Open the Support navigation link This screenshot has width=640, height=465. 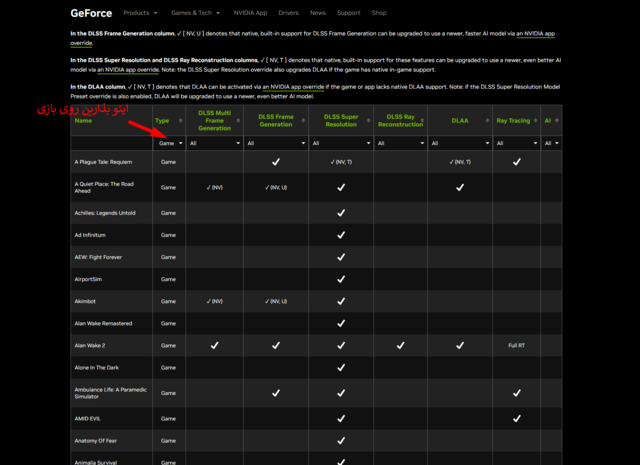(348, 13)
